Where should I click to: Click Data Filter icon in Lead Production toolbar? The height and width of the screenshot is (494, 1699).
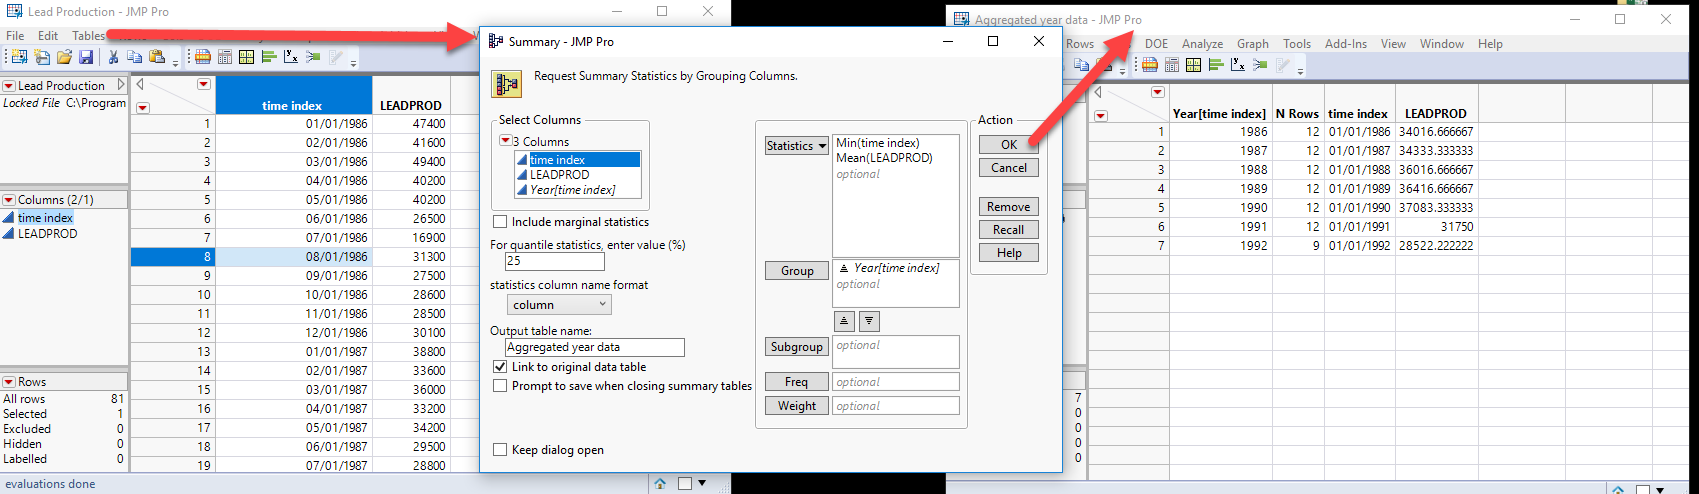pos(203,57)
